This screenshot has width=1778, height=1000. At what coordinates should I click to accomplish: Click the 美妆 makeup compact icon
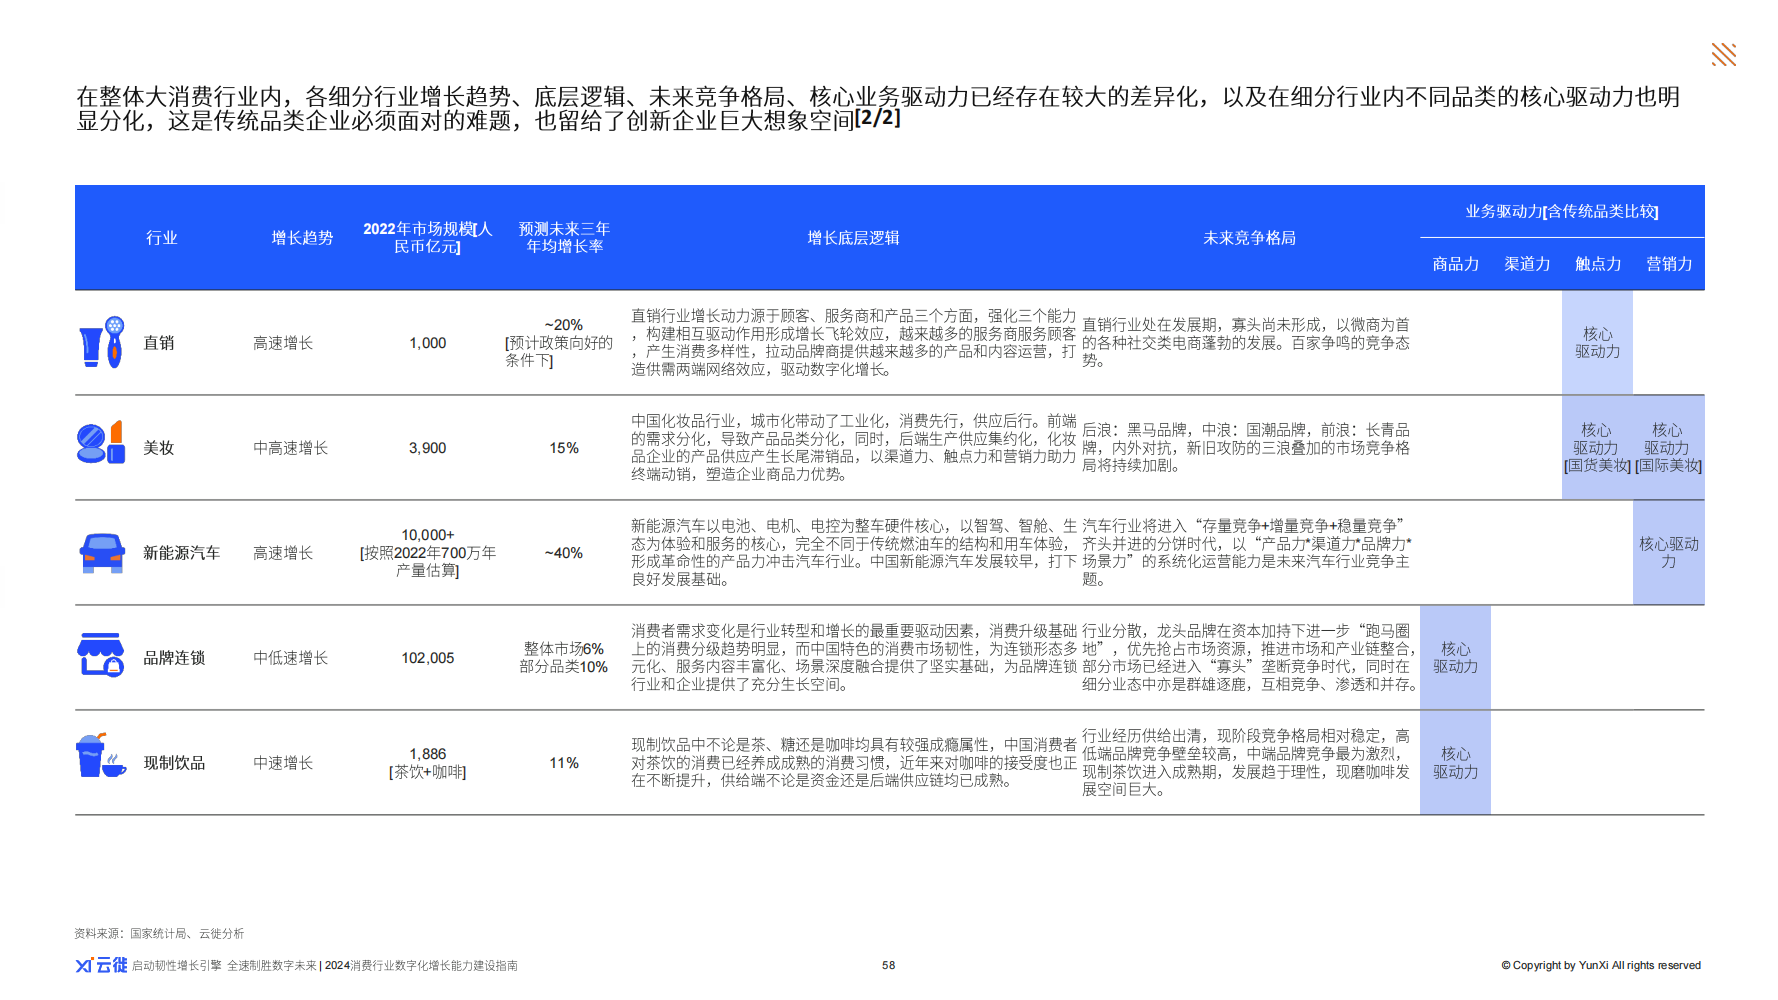tap(101, 443)
